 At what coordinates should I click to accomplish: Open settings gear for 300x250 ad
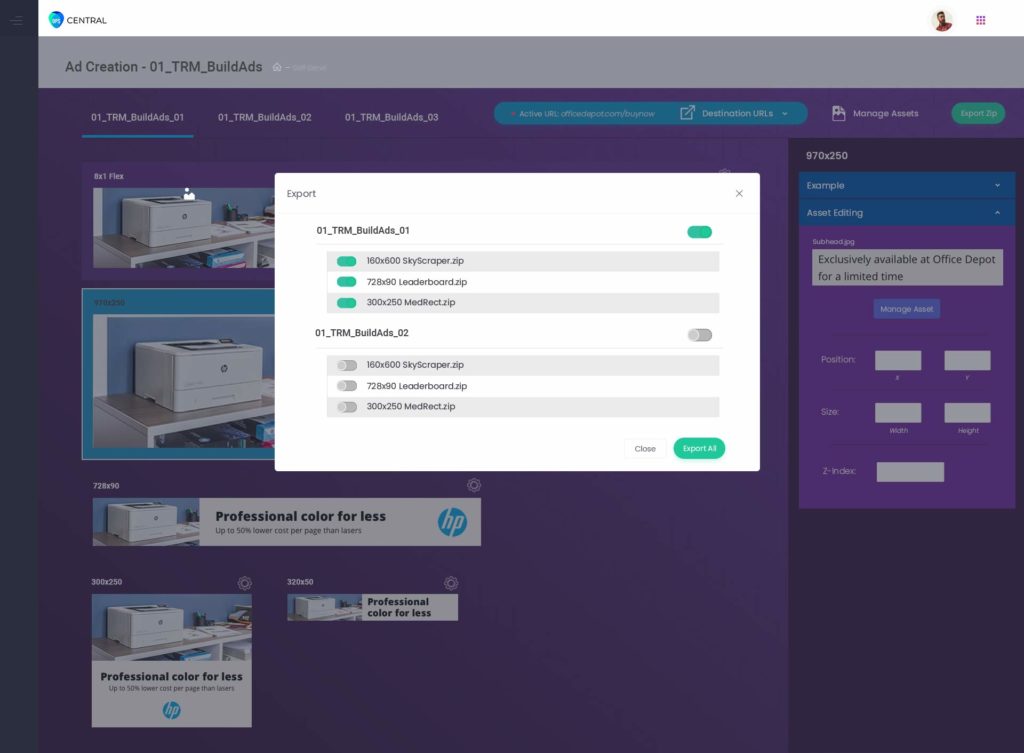(244, 582)
